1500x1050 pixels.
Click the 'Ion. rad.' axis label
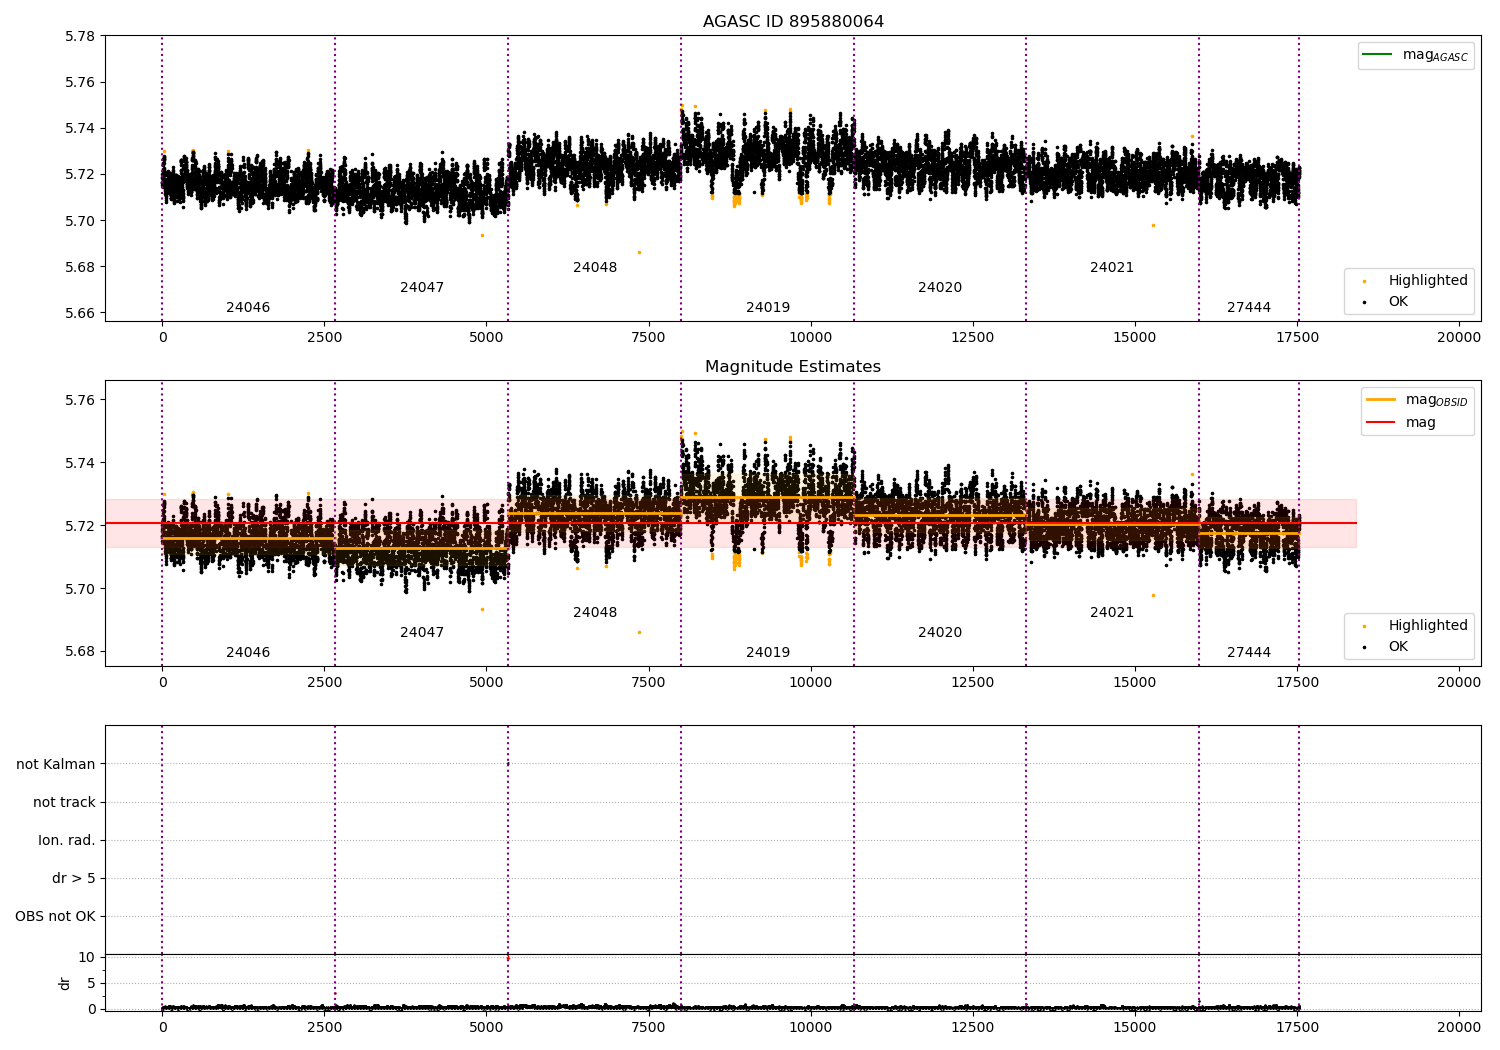(x=67, y=841)
